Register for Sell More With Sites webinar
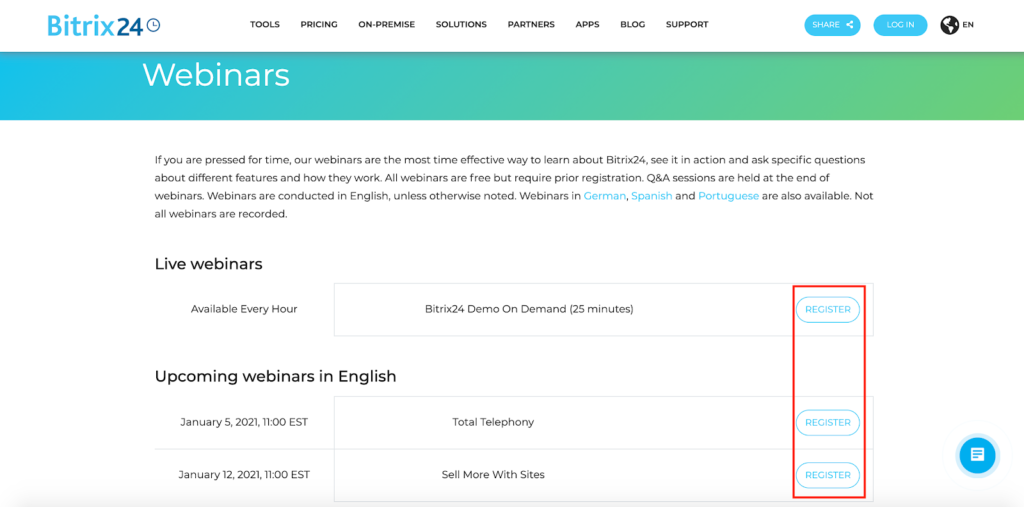 click(x=827, y=475)
